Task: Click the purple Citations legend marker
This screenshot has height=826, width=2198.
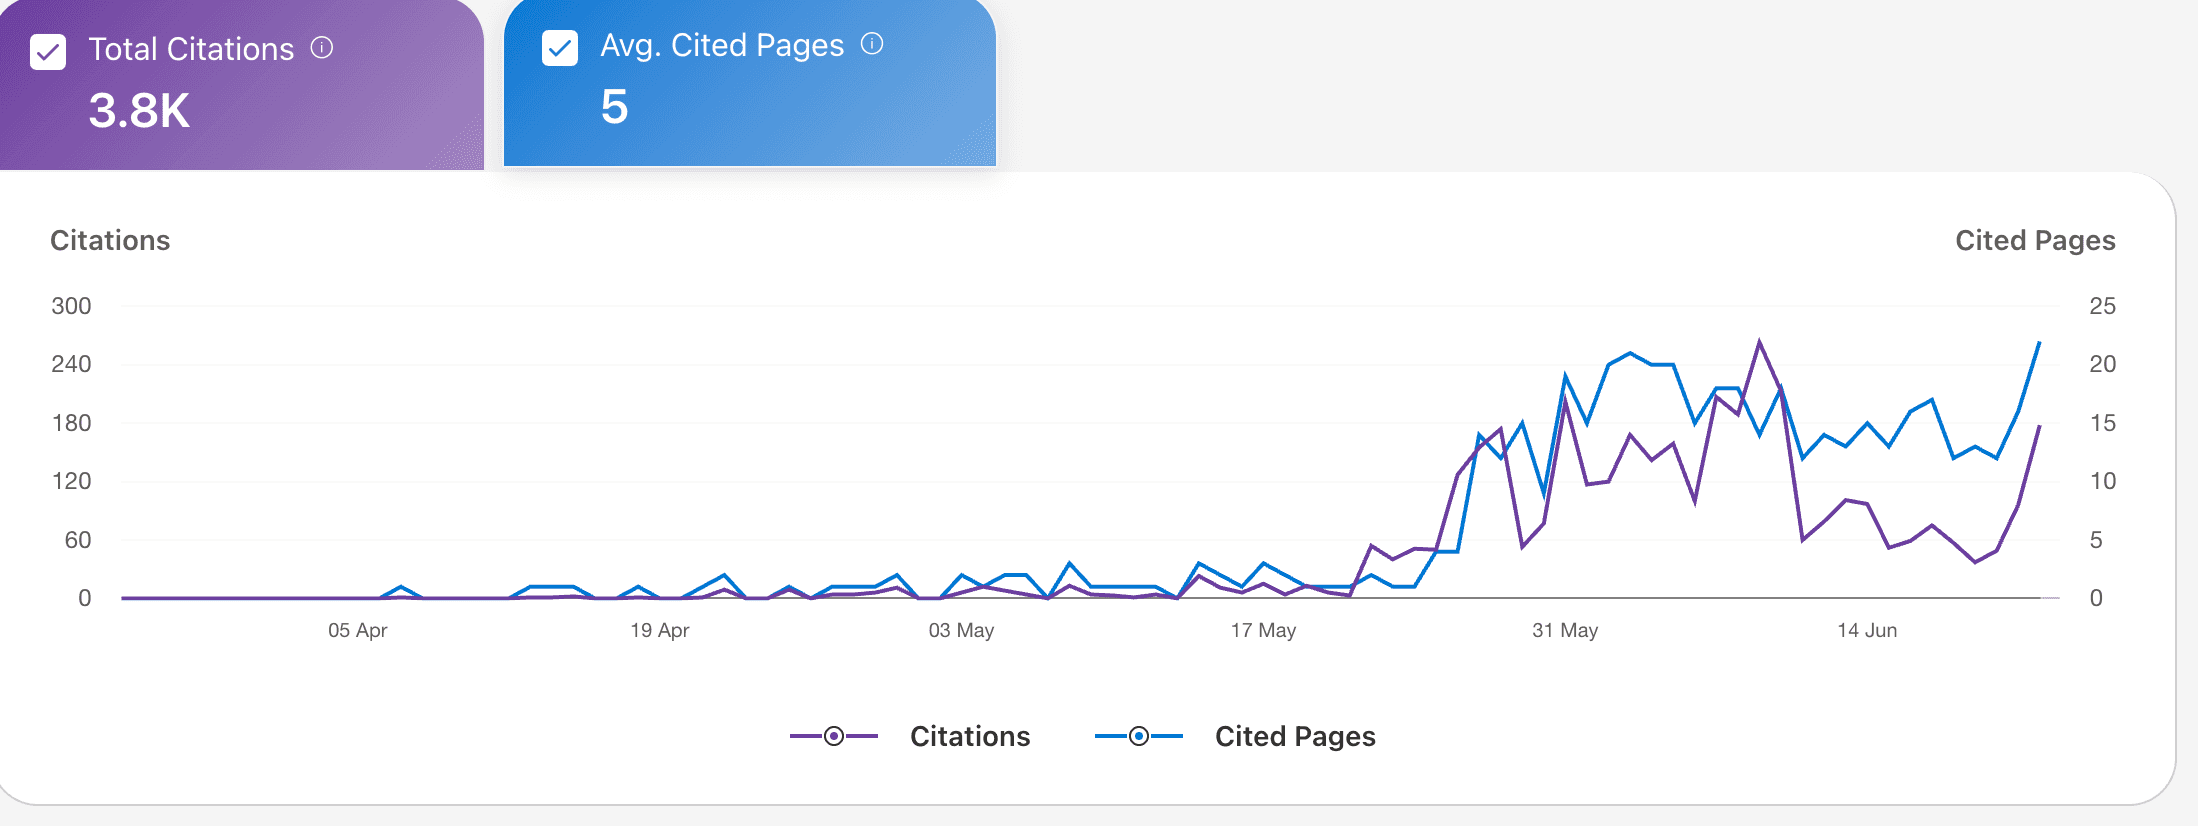Action: pos(834,737)
